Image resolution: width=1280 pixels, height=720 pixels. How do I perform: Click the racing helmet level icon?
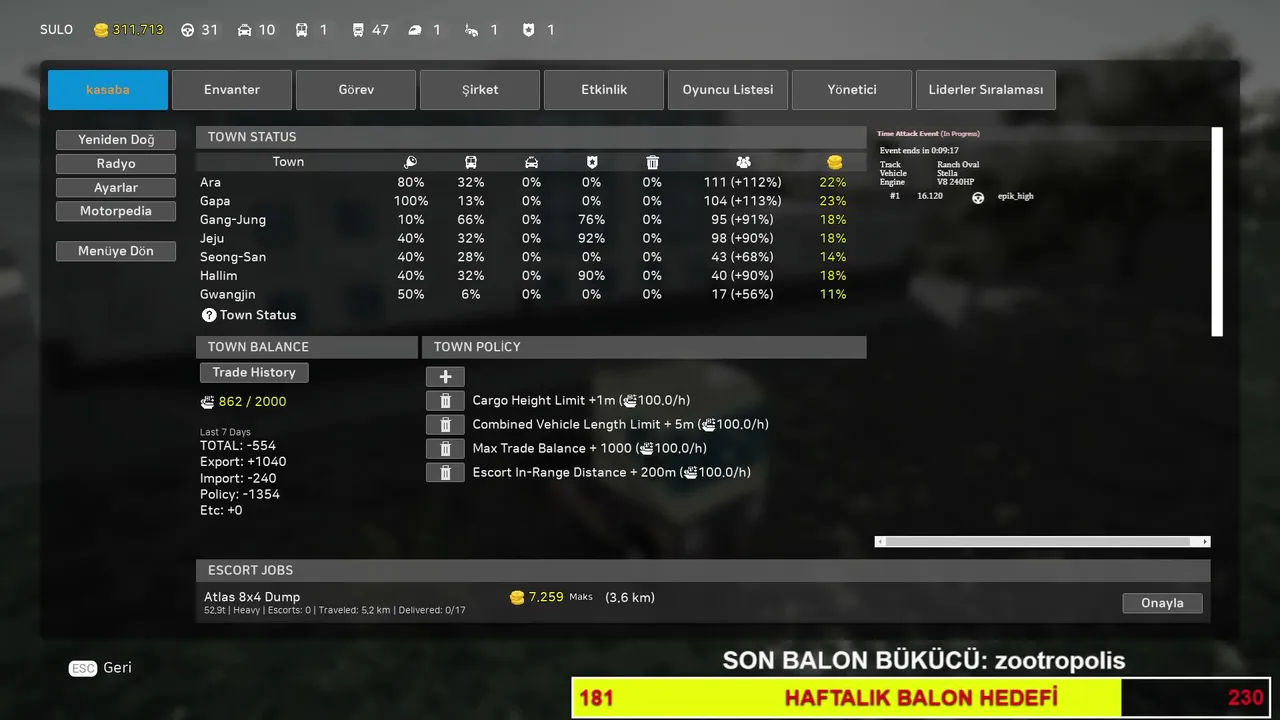tap(415, 30)
